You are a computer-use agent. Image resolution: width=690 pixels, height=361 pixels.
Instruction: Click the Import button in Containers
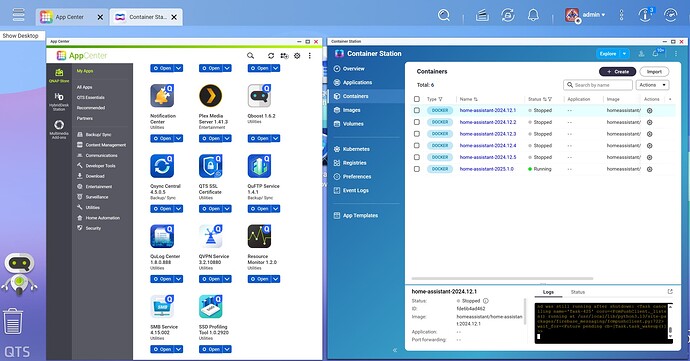pos(654,72)
